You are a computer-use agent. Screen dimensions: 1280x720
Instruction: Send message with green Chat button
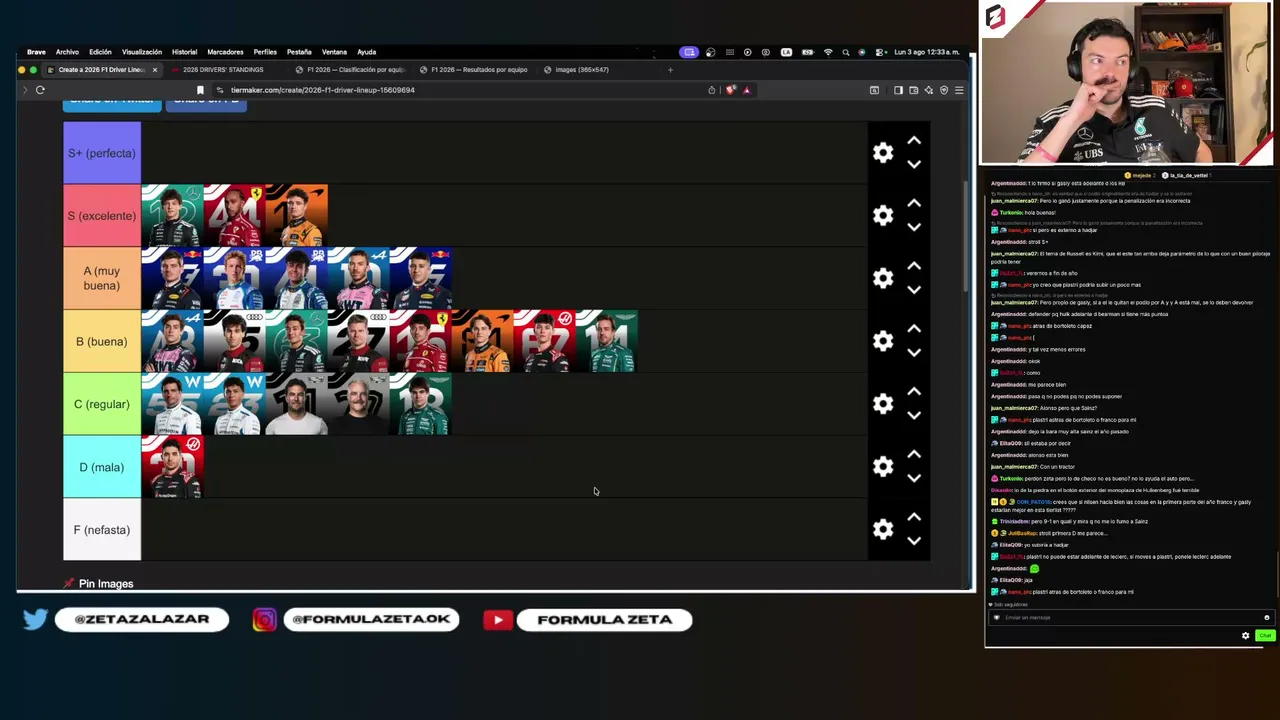[1265, 635]
